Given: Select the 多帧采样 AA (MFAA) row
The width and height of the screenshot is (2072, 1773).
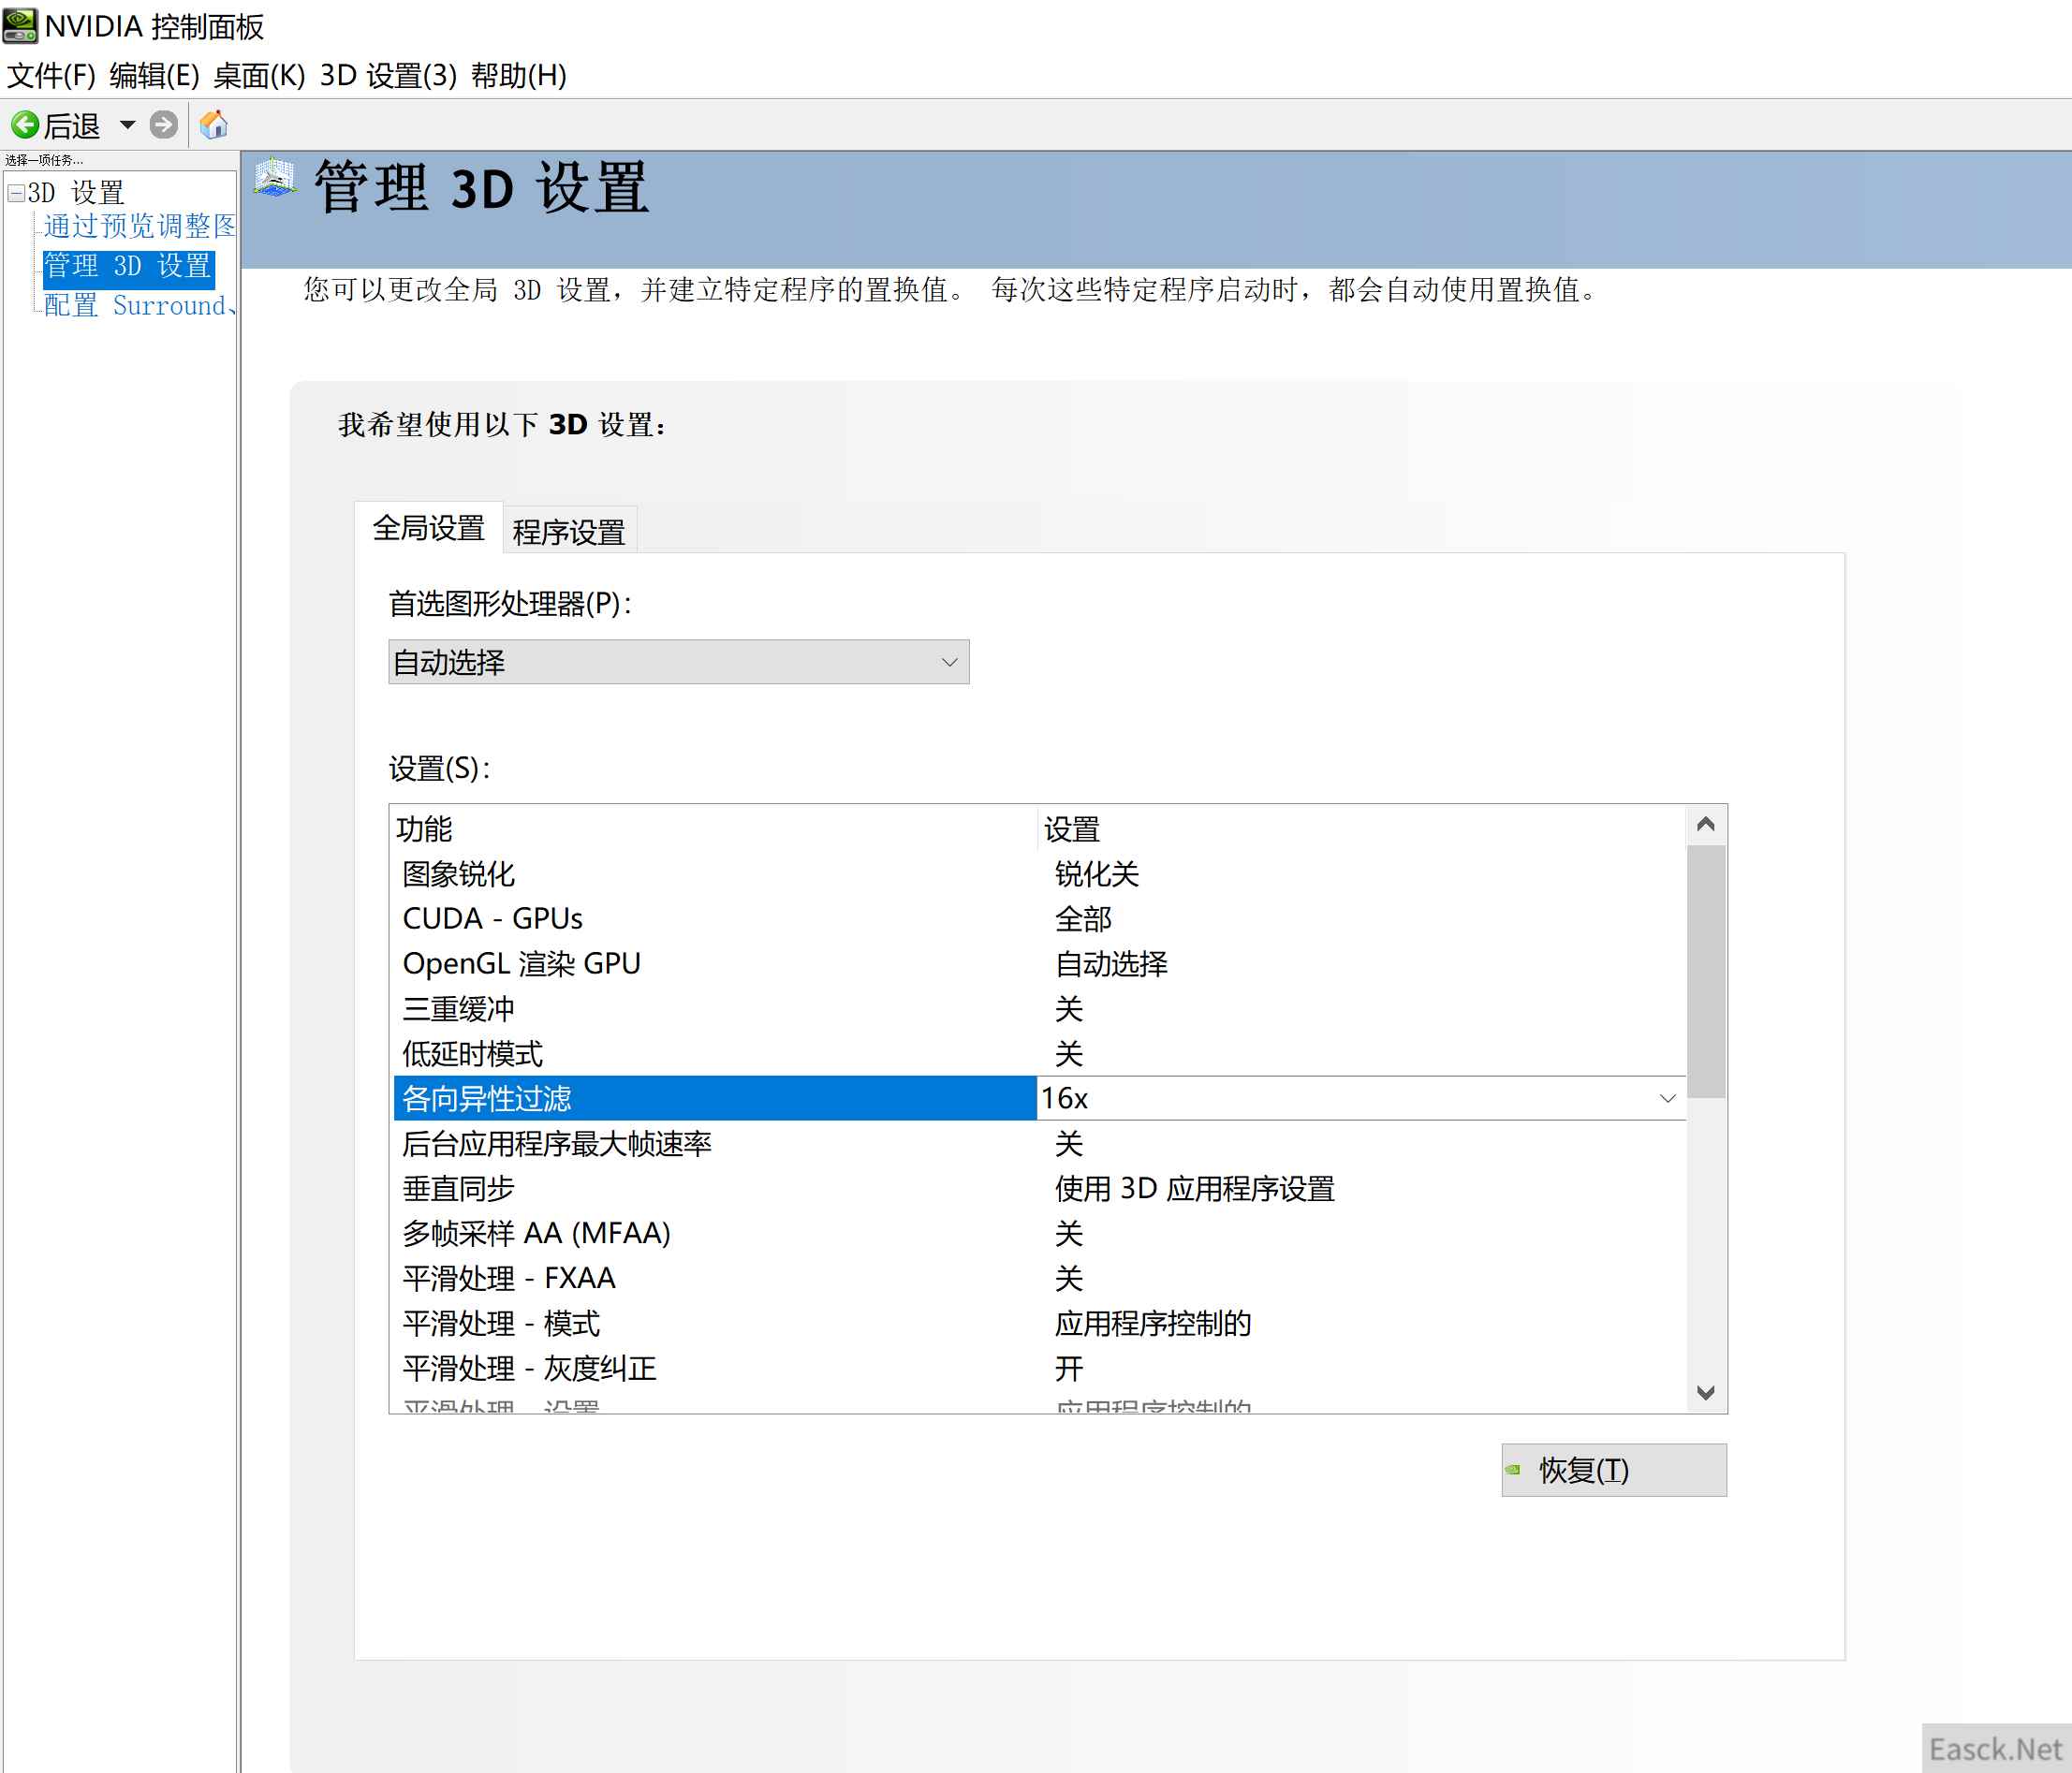Looking at the screenshot, I should tap(1039, 1234).
